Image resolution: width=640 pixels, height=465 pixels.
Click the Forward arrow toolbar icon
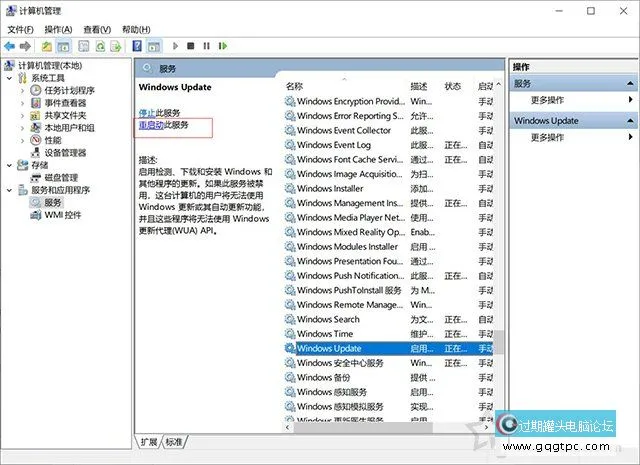pos(25,46)
